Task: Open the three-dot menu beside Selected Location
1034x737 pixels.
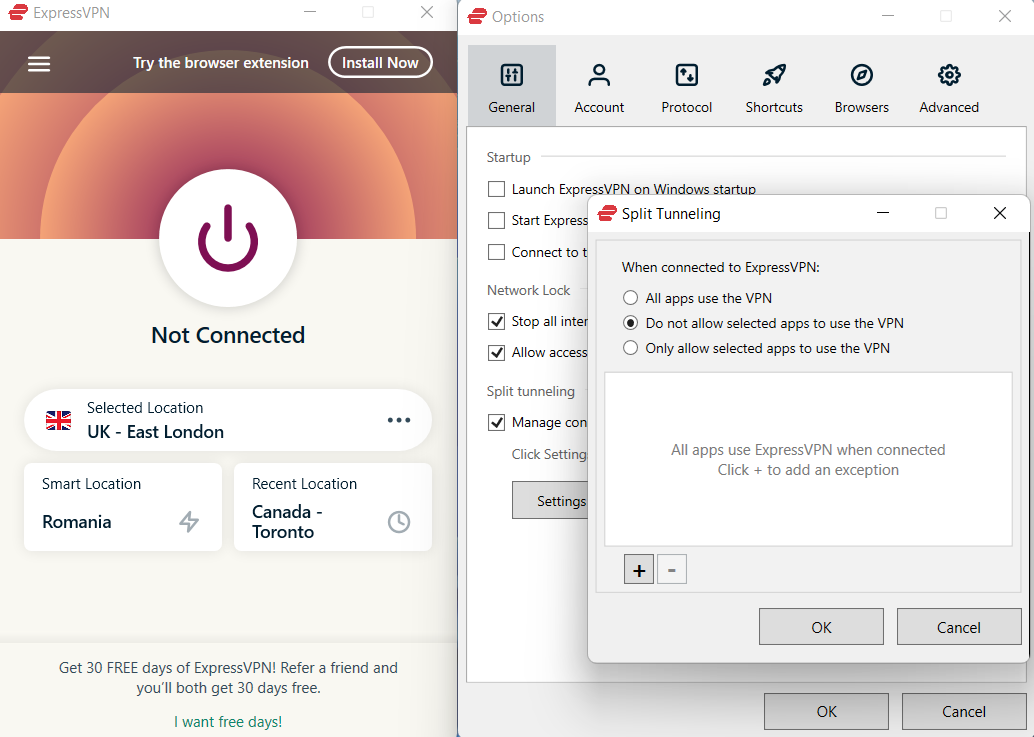Action: (399, 420)
